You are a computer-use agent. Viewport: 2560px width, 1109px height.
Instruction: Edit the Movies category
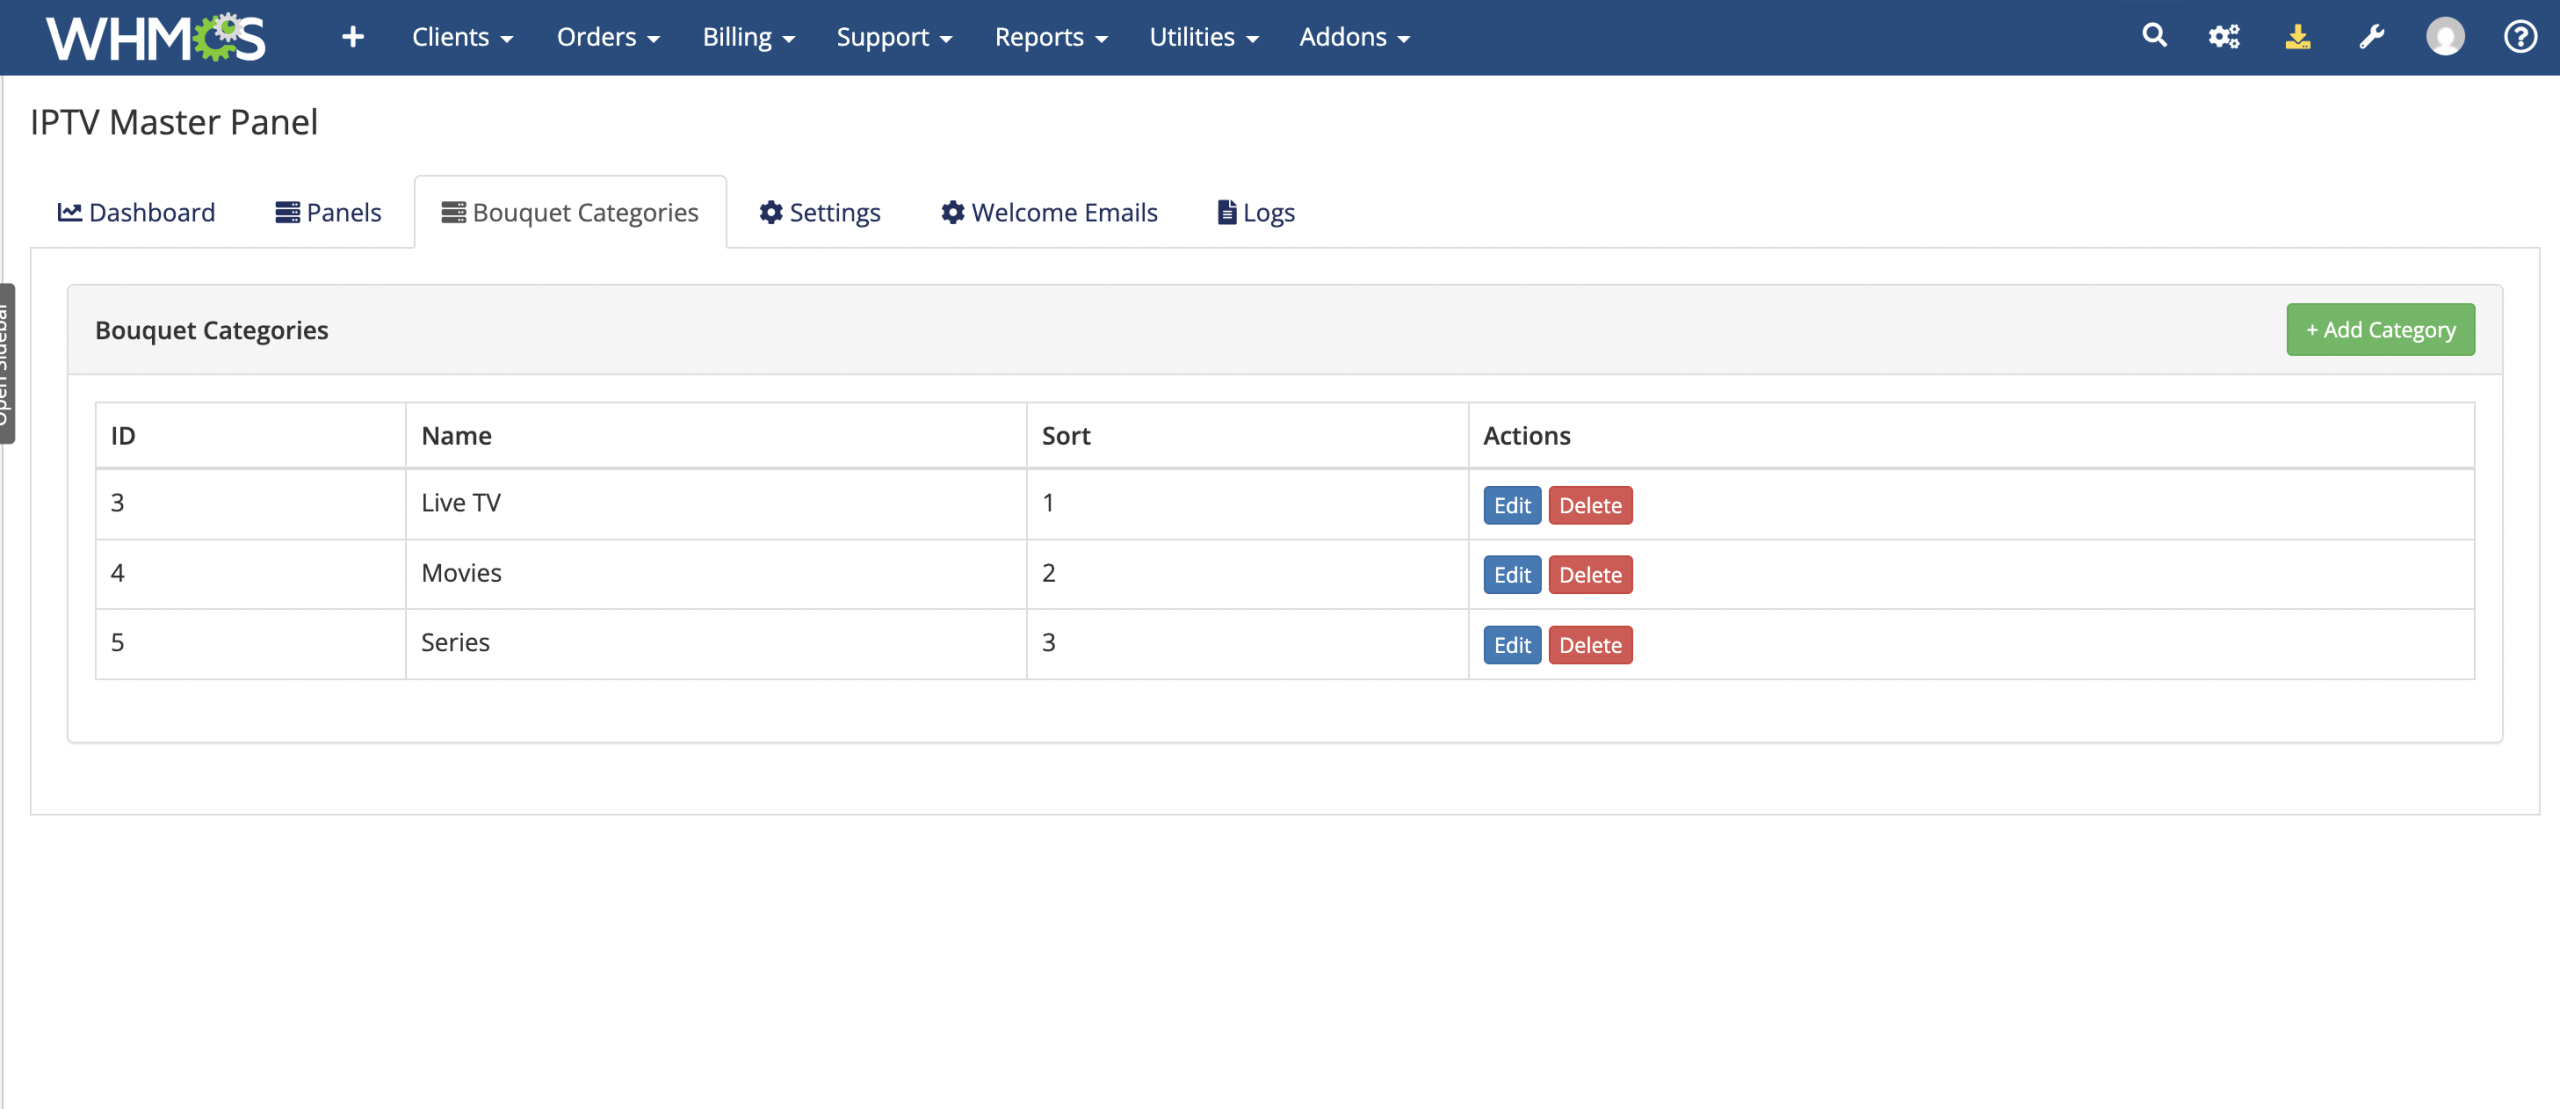1512,575
